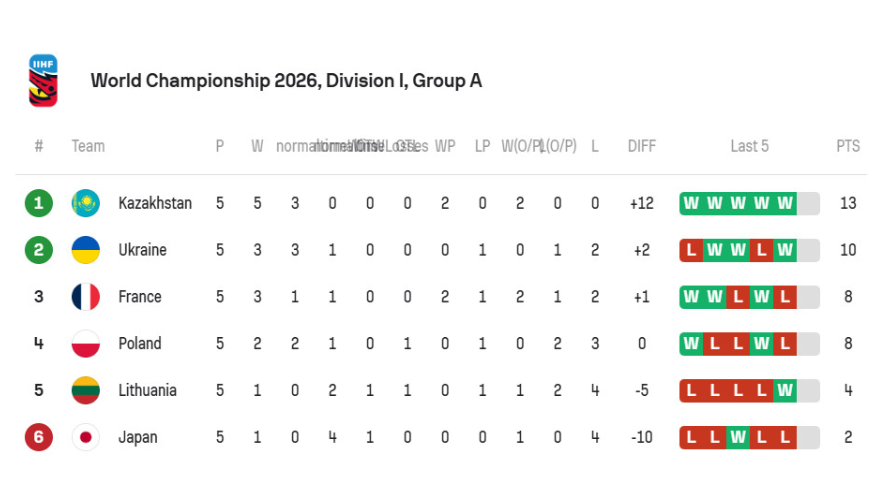Open the Lithuania team link
Screen dimensions: 892x495
(147, 390)
